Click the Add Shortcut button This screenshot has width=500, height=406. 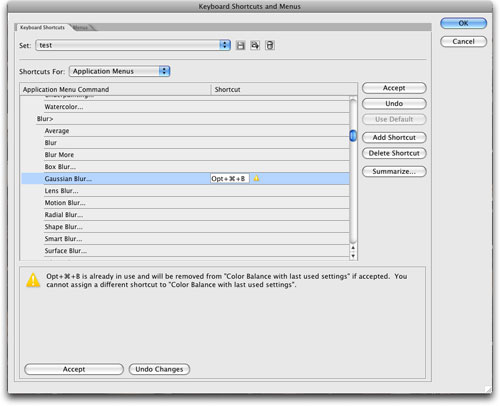coord(394,137)
